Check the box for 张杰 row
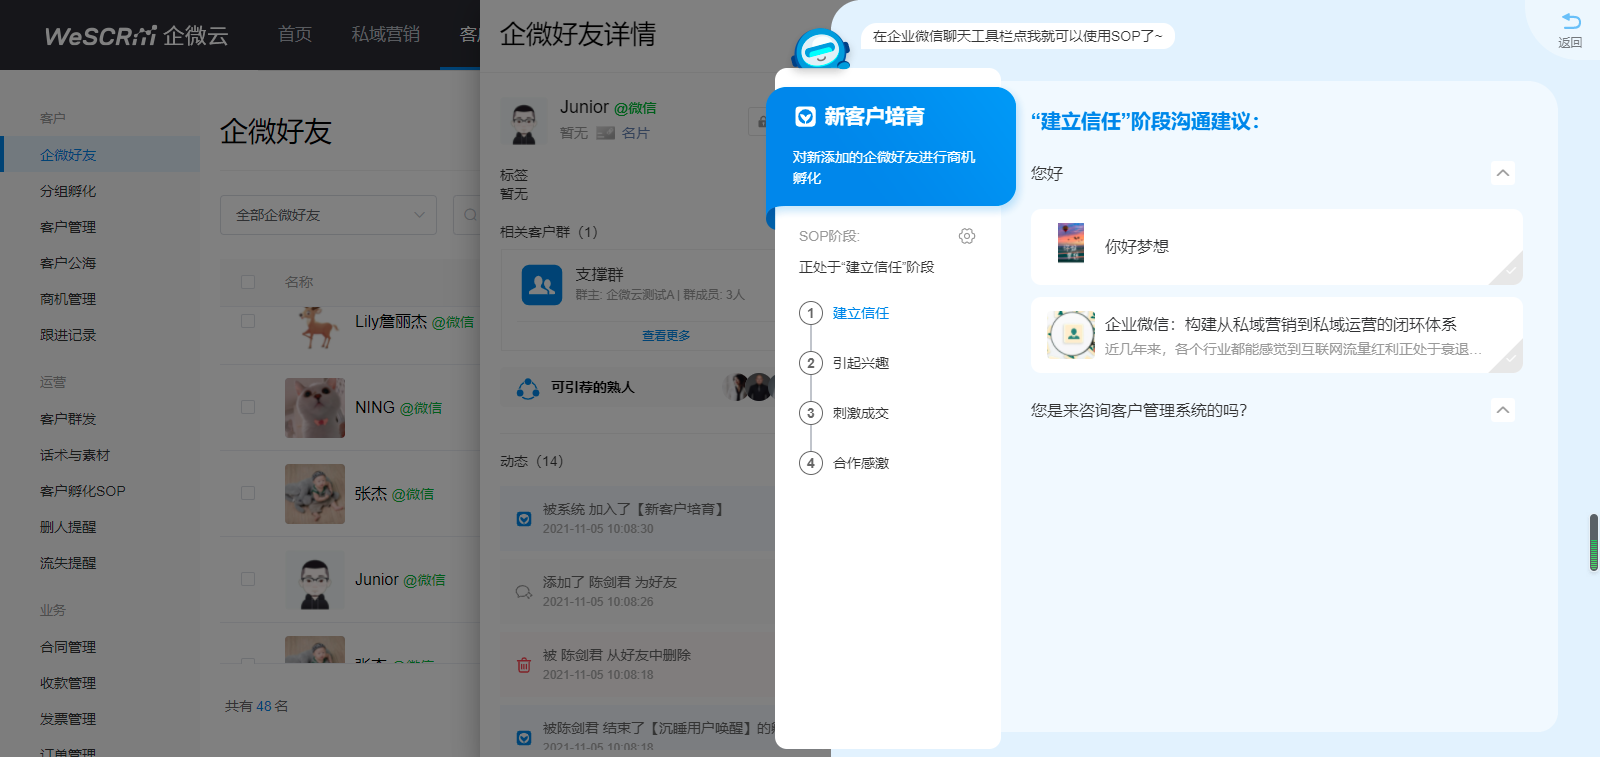This screenshot has width=1600, height=757. pyautogui.click(x=248, y=494)
